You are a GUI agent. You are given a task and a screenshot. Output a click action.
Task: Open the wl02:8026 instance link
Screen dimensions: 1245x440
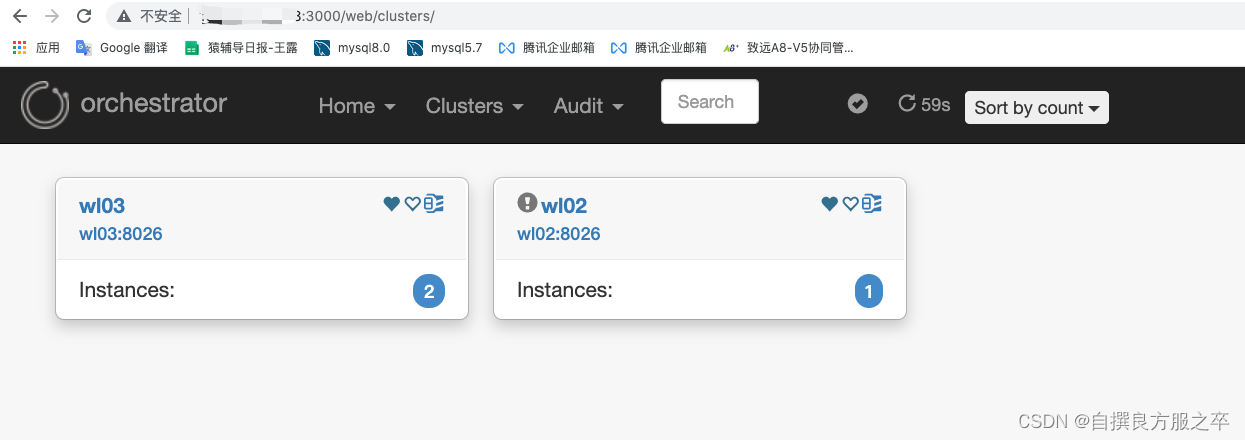click(559, 234)
